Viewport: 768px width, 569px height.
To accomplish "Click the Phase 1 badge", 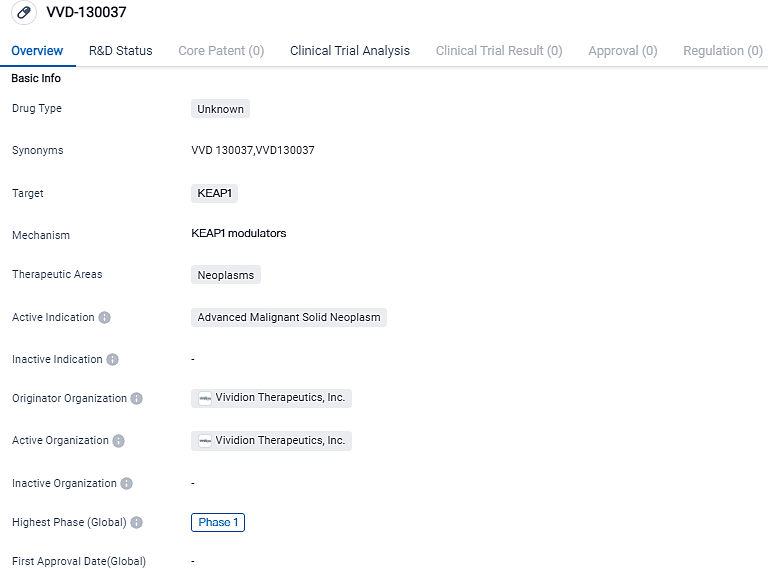I will coord(218,522).
